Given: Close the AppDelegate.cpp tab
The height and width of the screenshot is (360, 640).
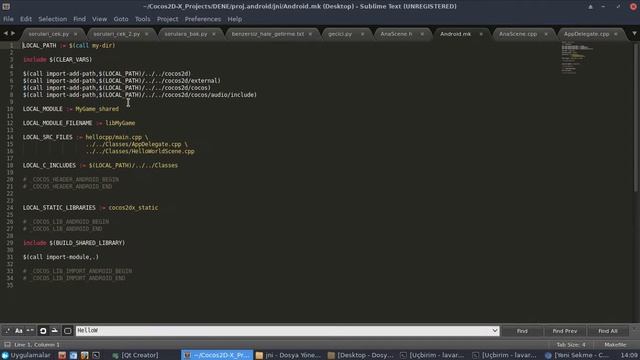Looking at the screenshot, I should pos(616,34).
